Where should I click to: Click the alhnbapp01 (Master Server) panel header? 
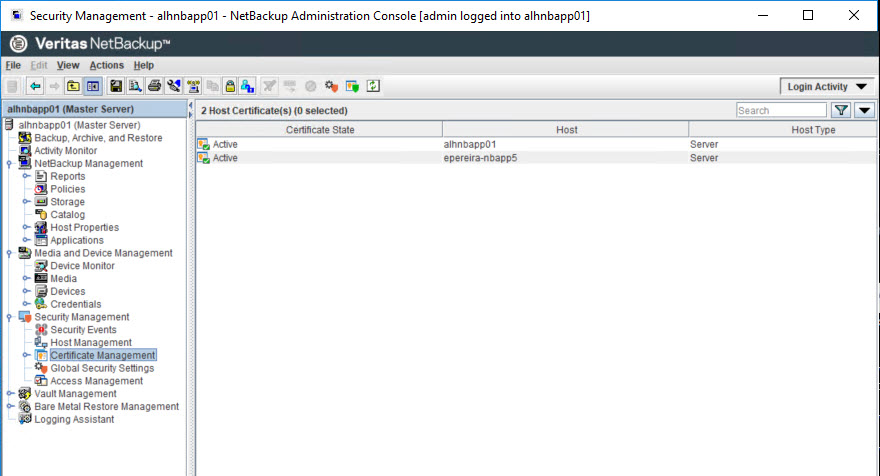[94, 109]
